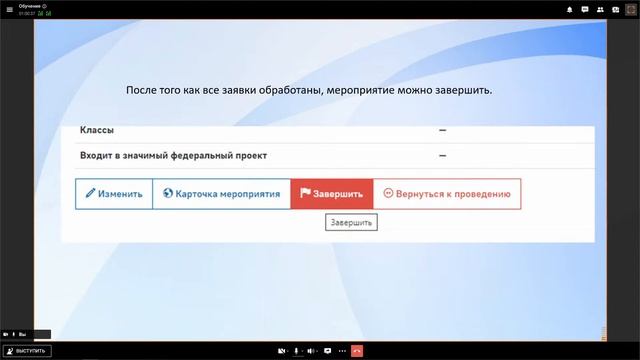Viewport: 640px width, 360px height.
Task: Expand the microphone options arrow
Action: click(x=302, y=351)
